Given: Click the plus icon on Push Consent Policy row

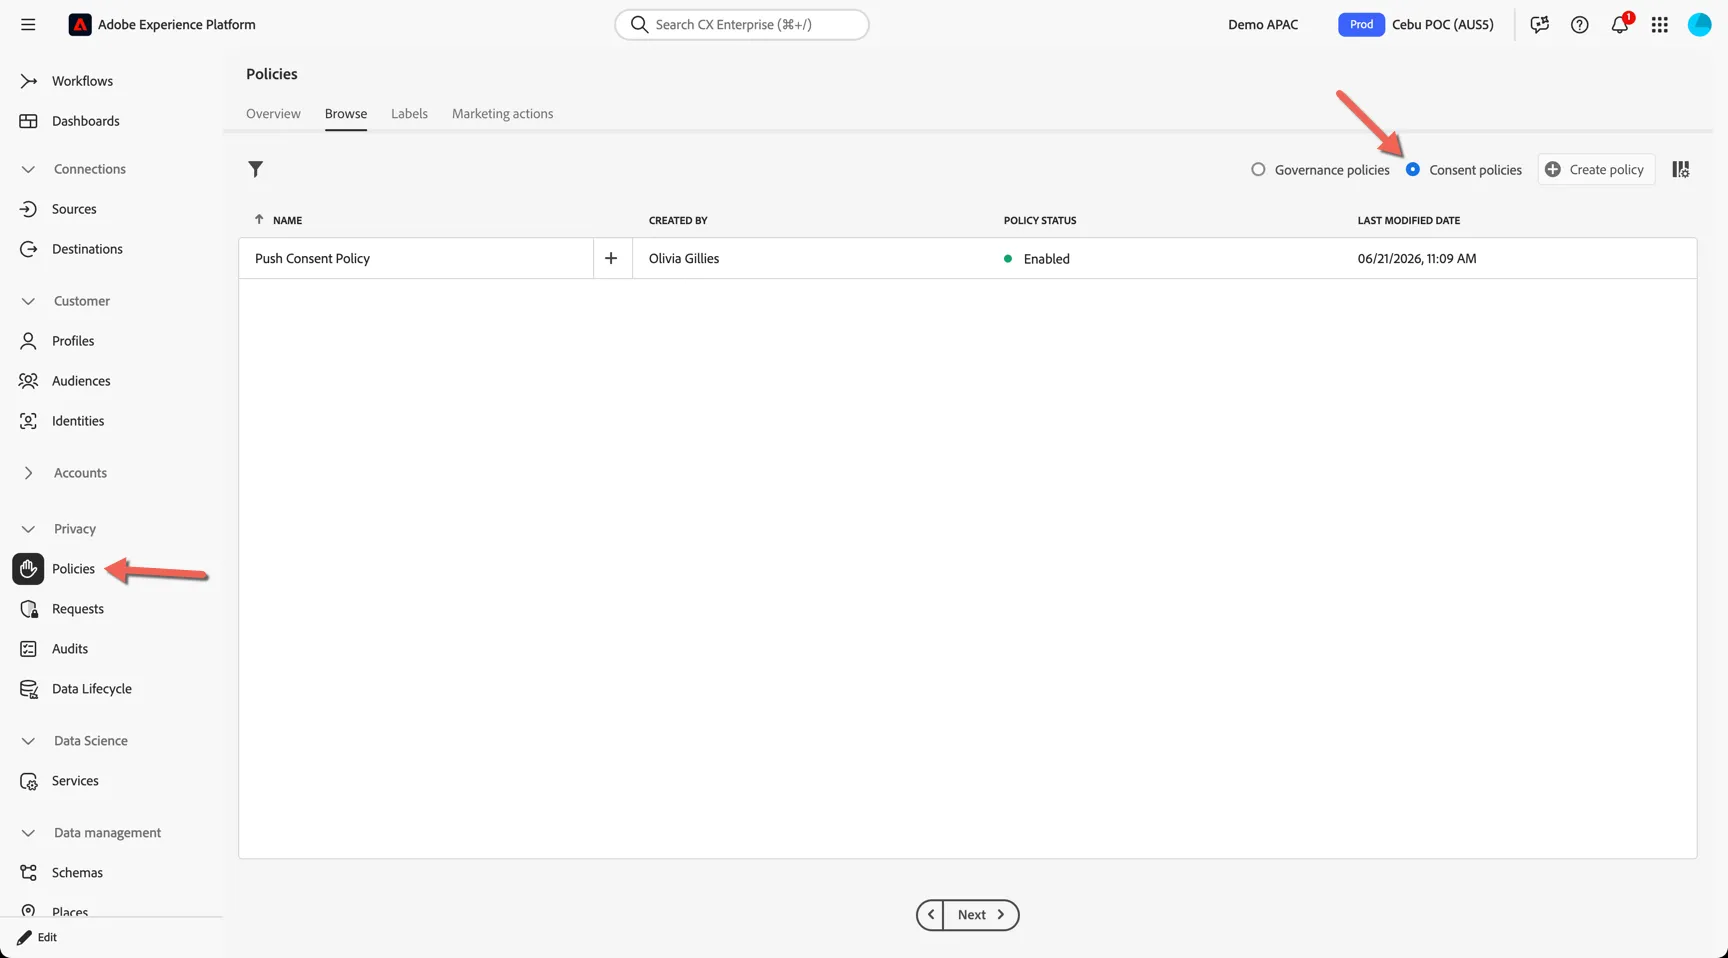Looking at the screenshot, I should pyautogui.click(x=611, y=258).
